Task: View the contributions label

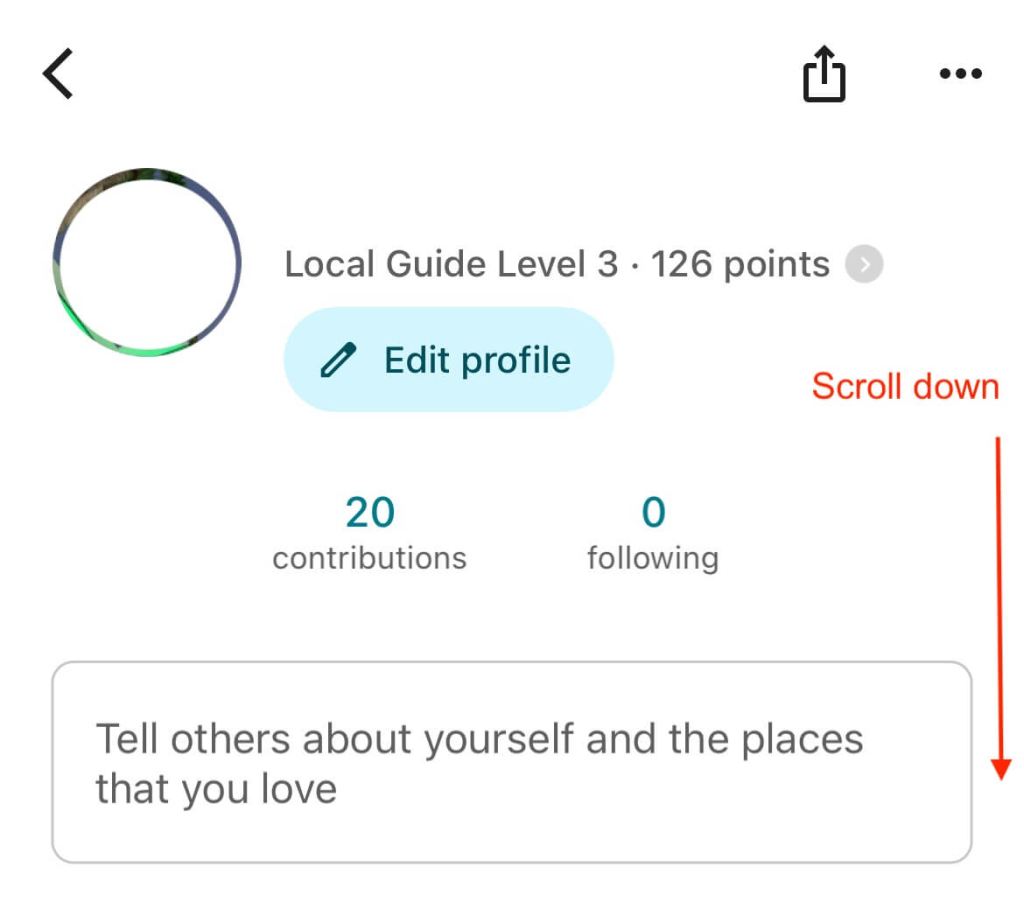Action: tap(370, 557)
